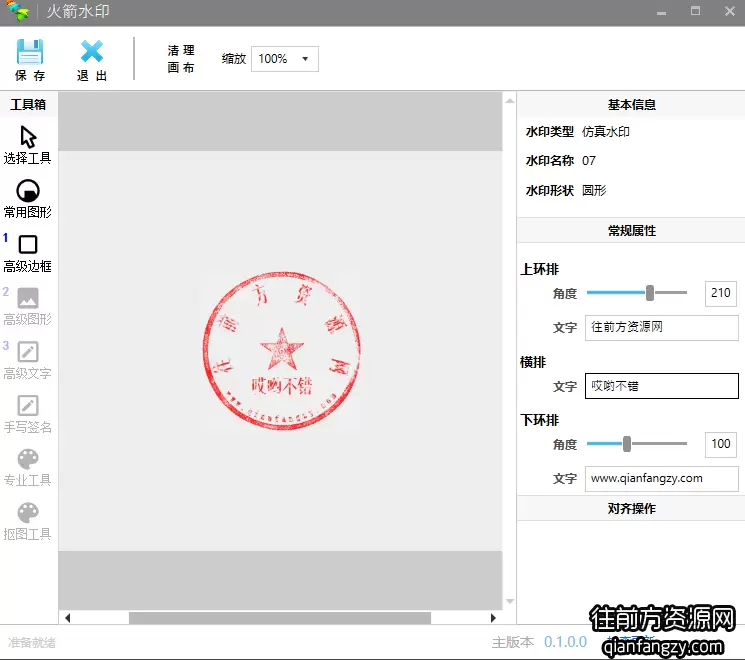Edit upper ring text field 往前方资源网
Viewport: 745px width, 660px height.
point(661,327)
